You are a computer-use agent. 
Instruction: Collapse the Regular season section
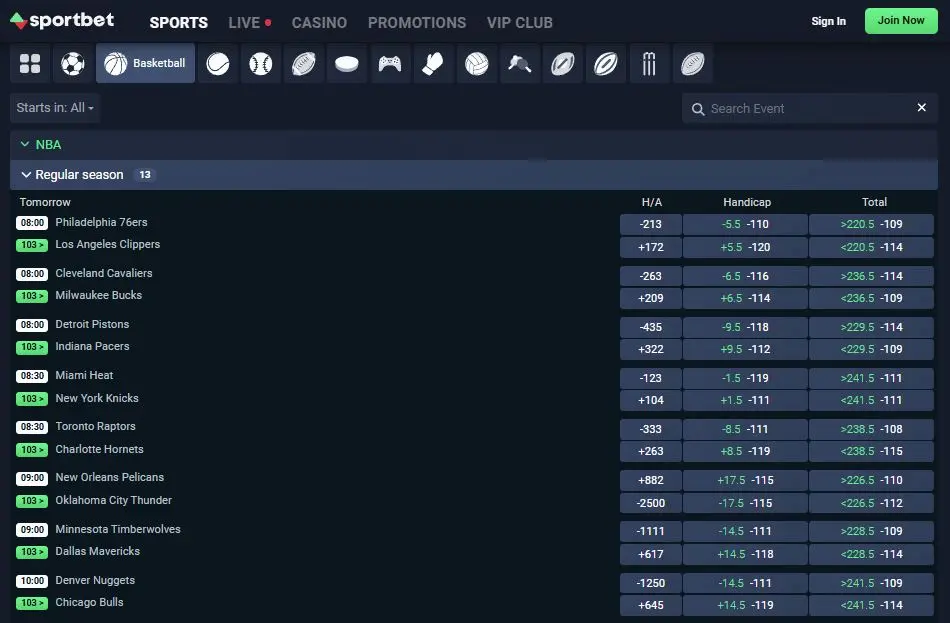click(26, 175)
